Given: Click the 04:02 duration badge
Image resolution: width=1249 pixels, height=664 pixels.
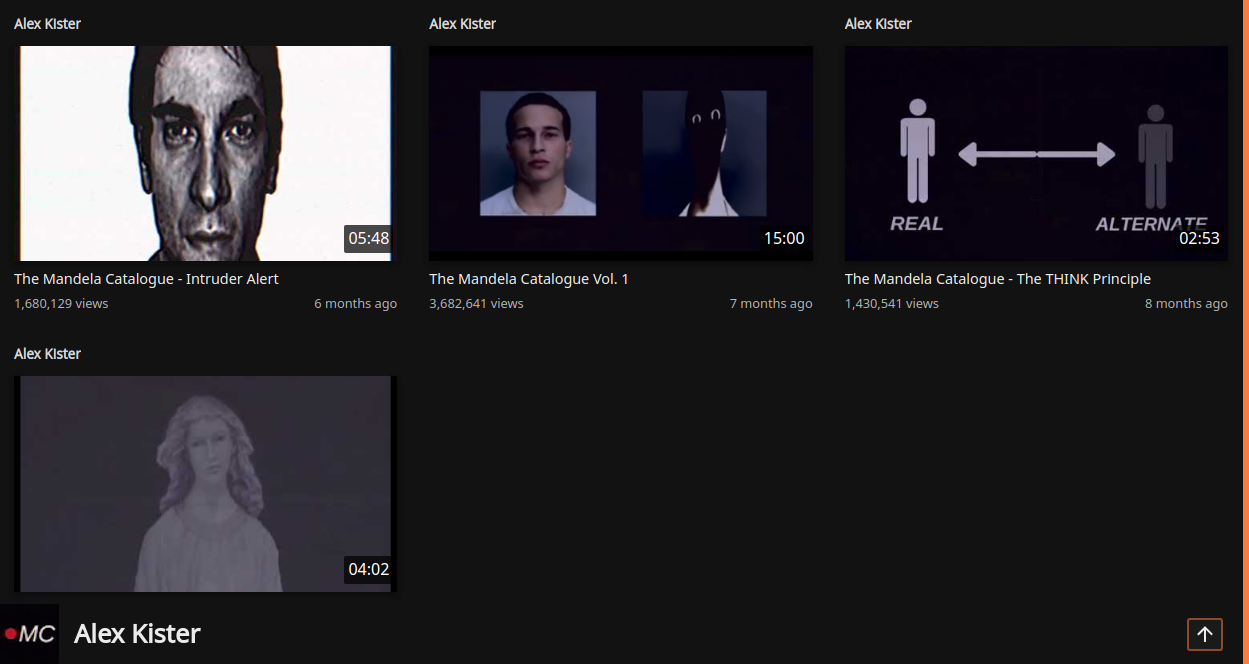Looking at the screenshot, I should (368, 569).
